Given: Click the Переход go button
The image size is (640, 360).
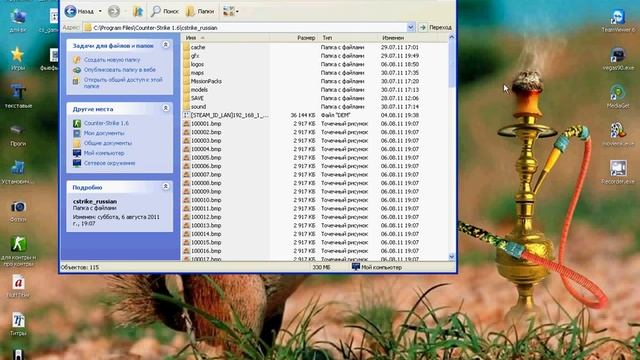Looking at the screenshot, I should 436,27.
